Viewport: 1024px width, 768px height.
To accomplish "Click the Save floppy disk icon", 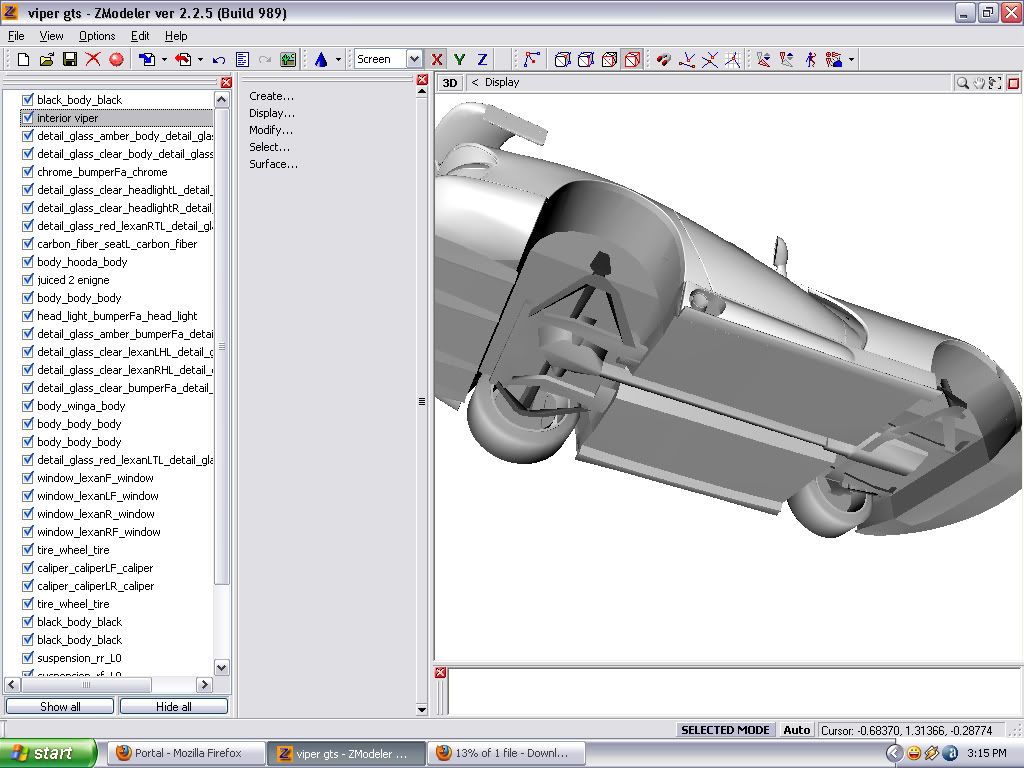I will 70,60.
